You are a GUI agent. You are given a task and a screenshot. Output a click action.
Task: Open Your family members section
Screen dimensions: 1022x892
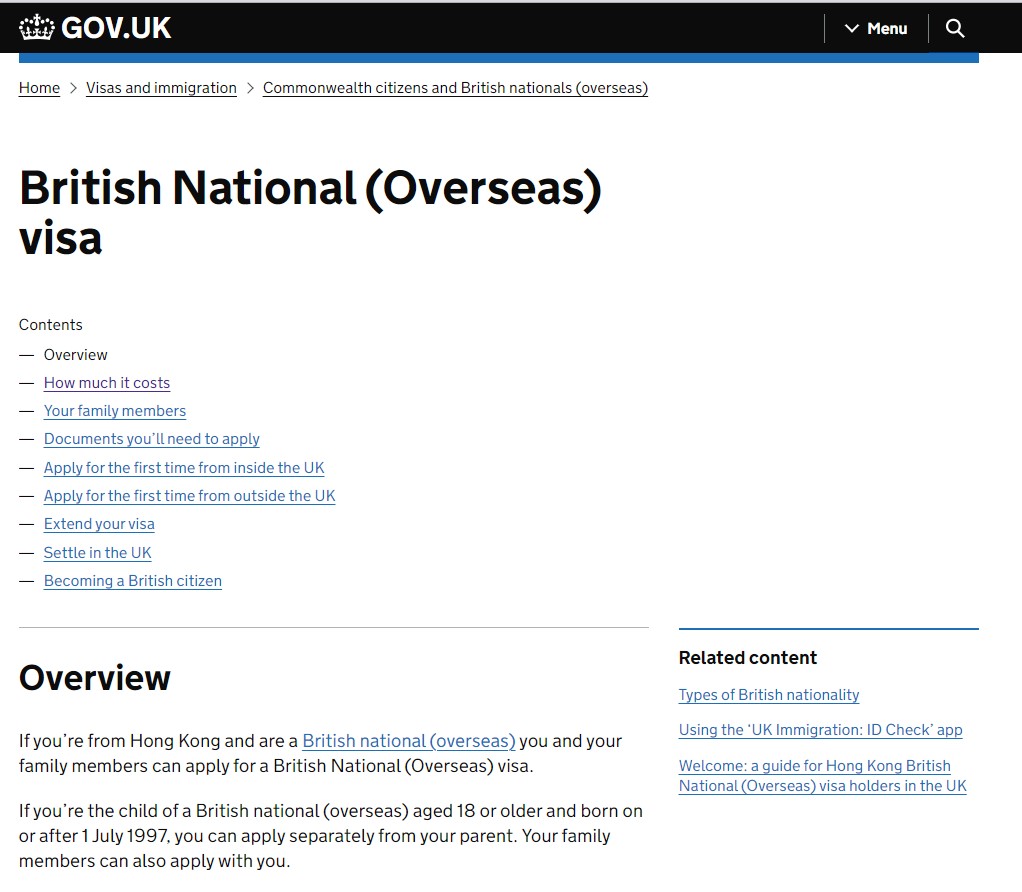[x=115, y=411]
